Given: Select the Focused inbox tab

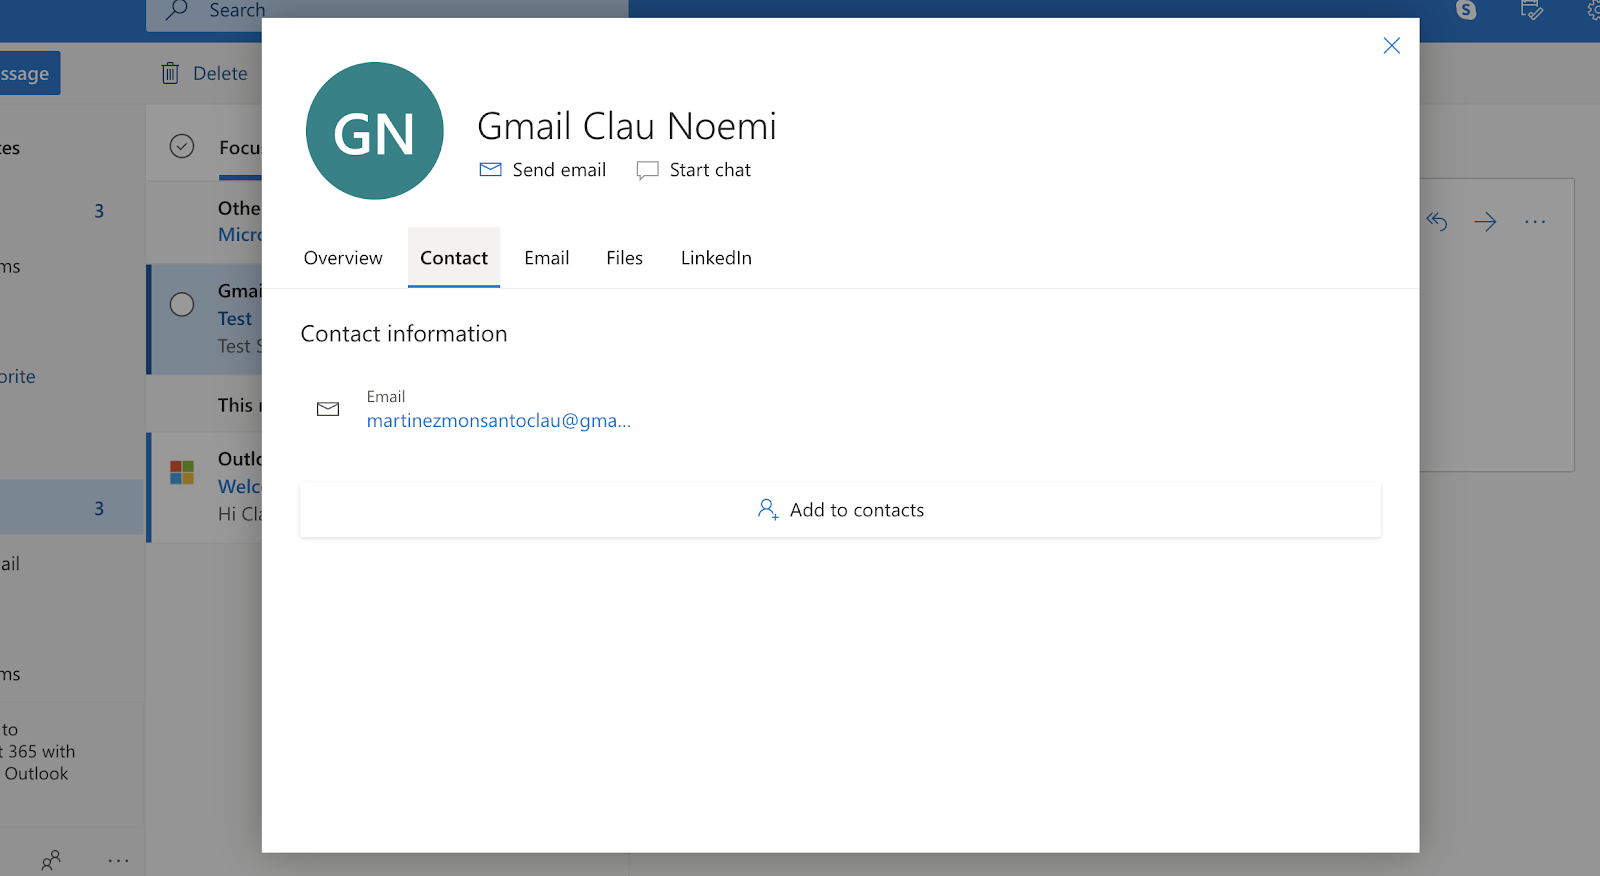Looking at the screenshot, I should 240,148.
